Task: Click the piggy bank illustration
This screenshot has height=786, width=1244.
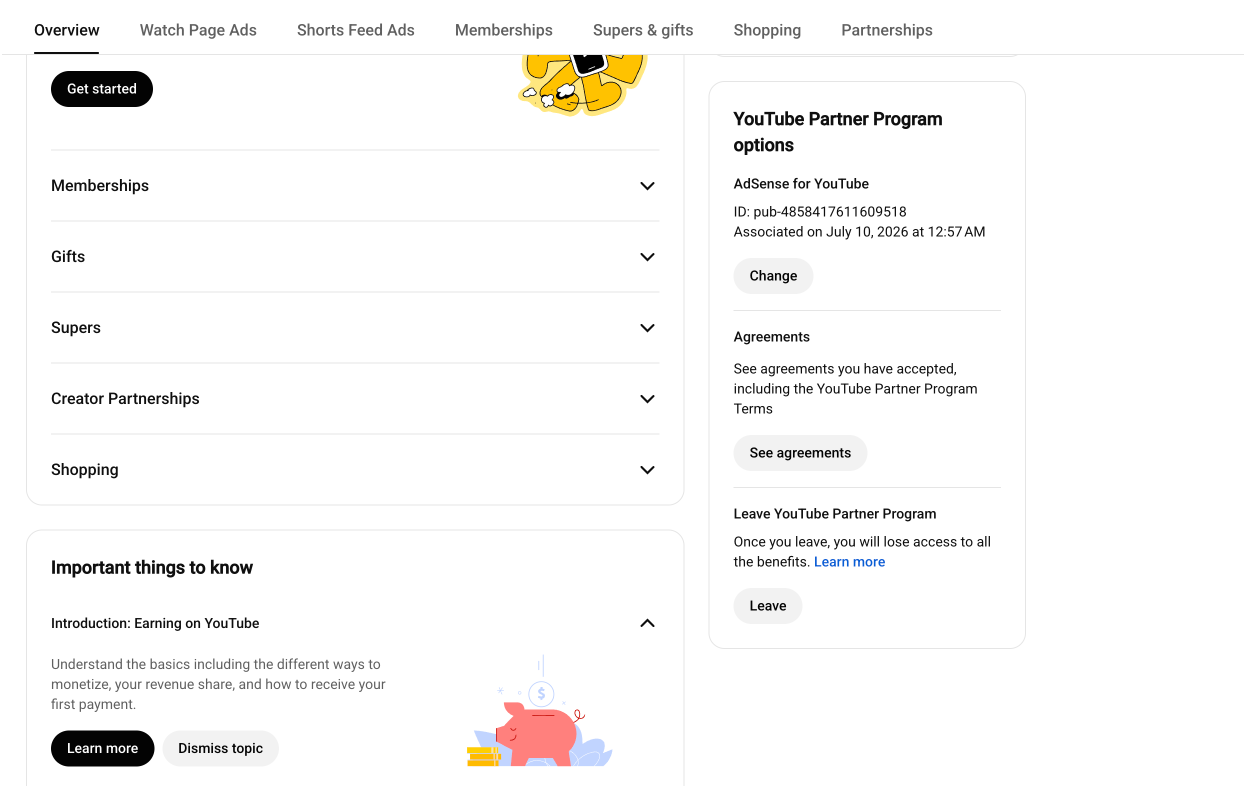Action: (x=540, y=711)
